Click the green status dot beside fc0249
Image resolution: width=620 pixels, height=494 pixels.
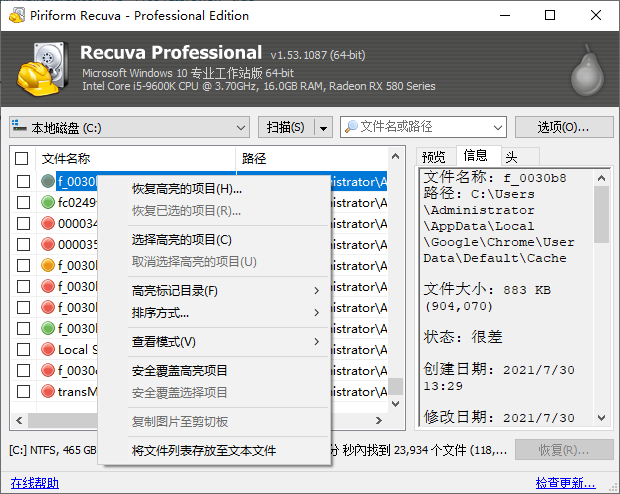(48, 203)
